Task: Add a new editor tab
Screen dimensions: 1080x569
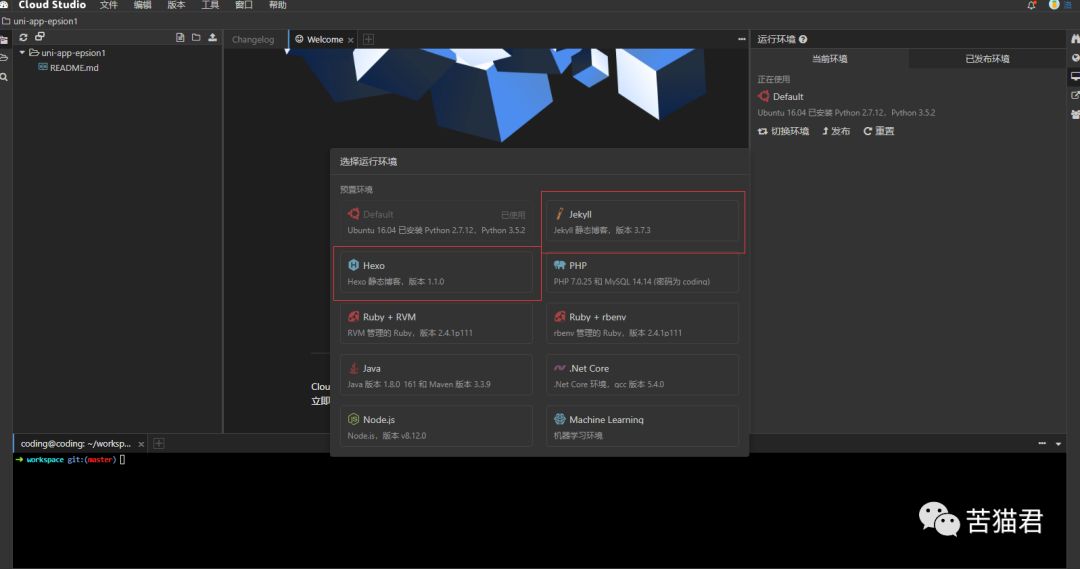Action: (368, 39)
